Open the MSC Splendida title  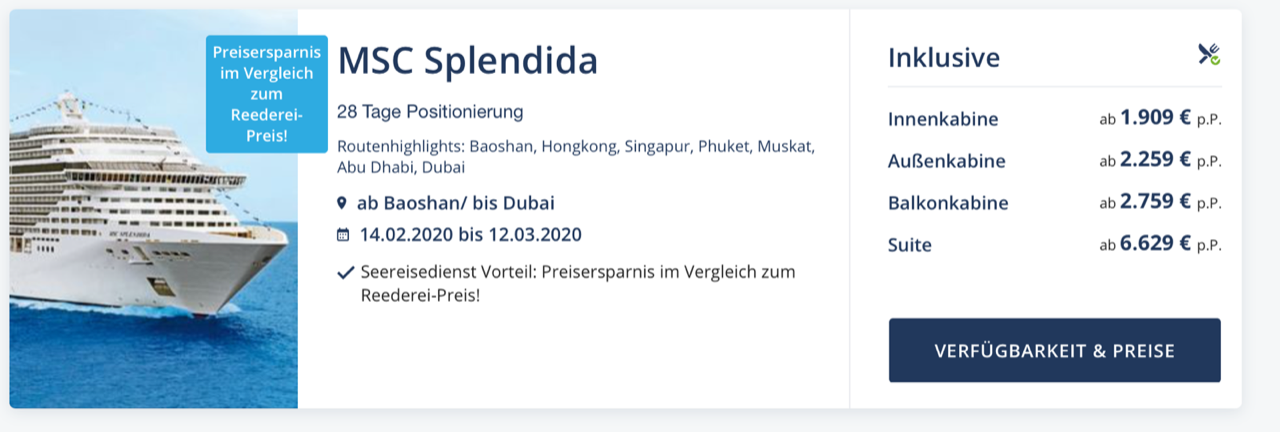468,61
